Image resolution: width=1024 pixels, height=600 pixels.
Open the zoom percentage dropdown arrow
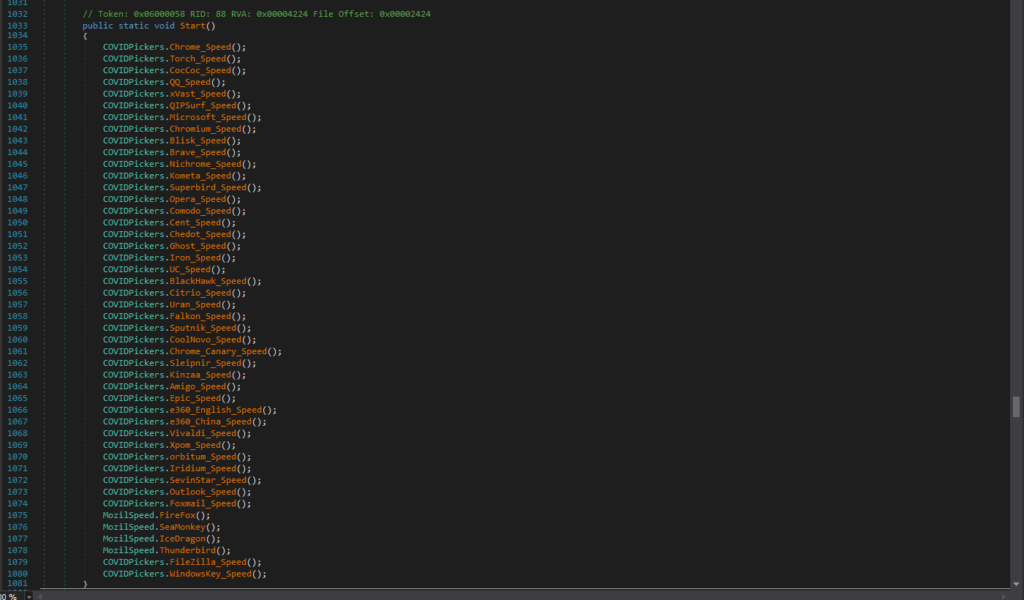27,595
